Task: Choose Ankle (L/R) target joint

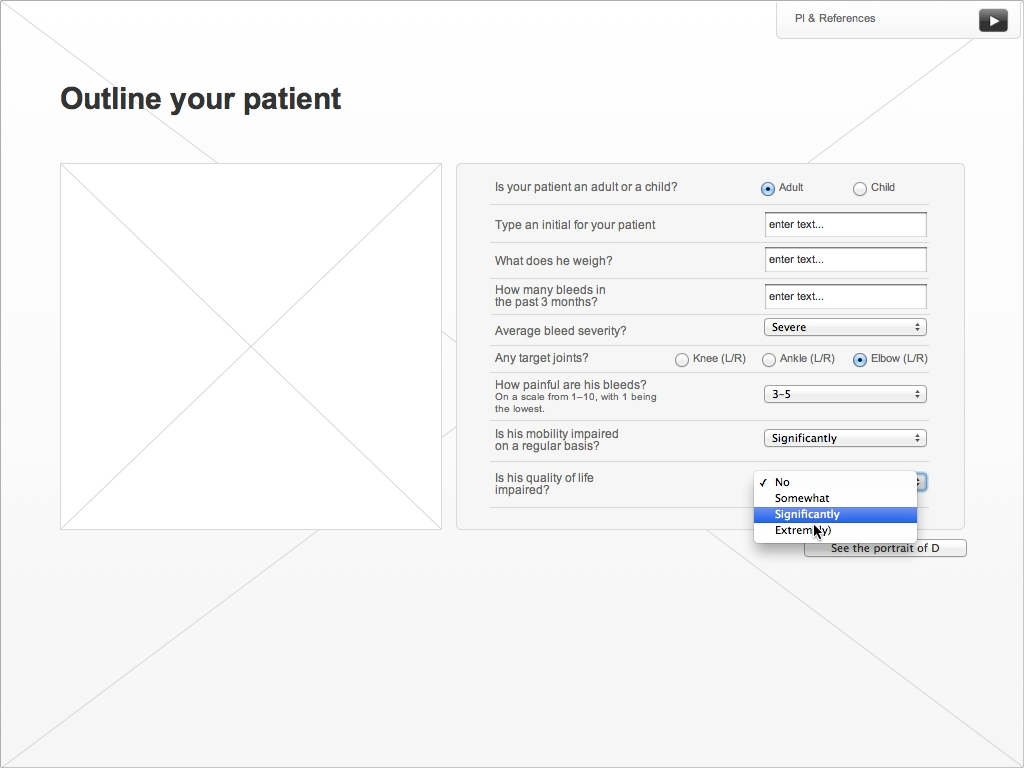Action: pos(769,360)
